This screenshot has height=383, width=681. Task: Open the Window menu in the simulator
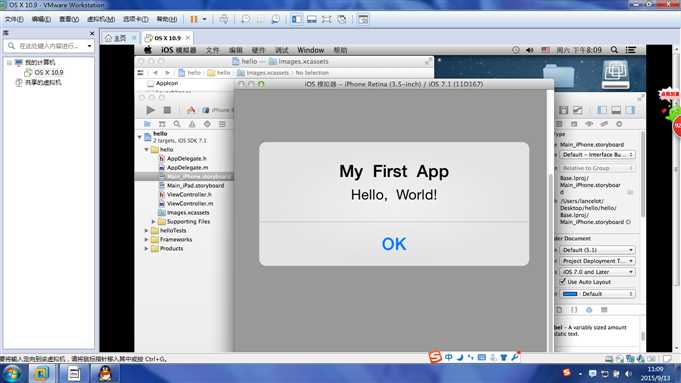[x=311, y=50]
